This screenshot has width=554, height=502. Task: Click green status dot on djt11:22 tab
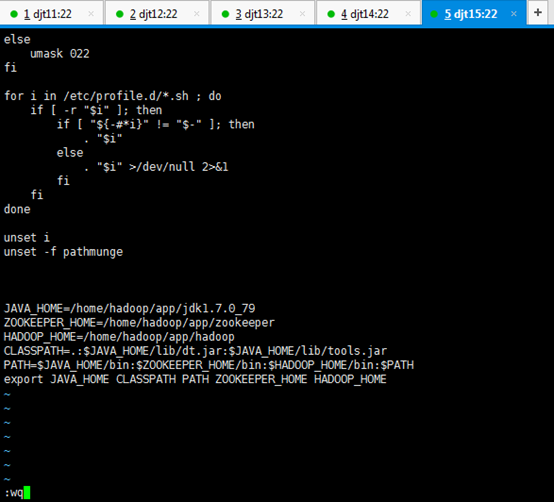[14, 14]
